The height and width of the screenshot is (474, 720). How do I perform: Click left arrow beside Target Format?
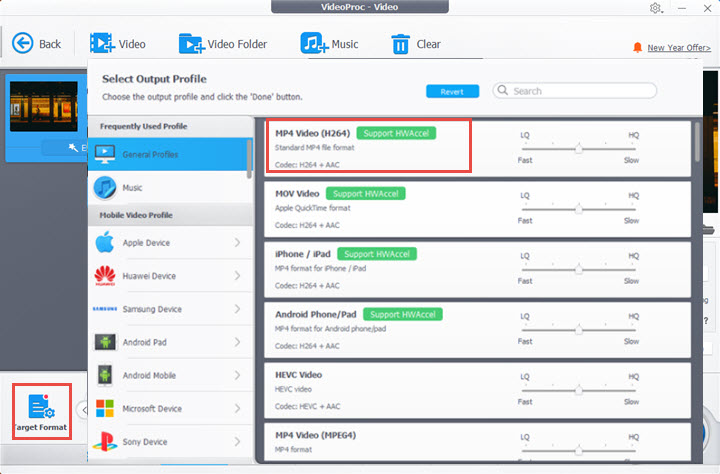click(83, 410)
